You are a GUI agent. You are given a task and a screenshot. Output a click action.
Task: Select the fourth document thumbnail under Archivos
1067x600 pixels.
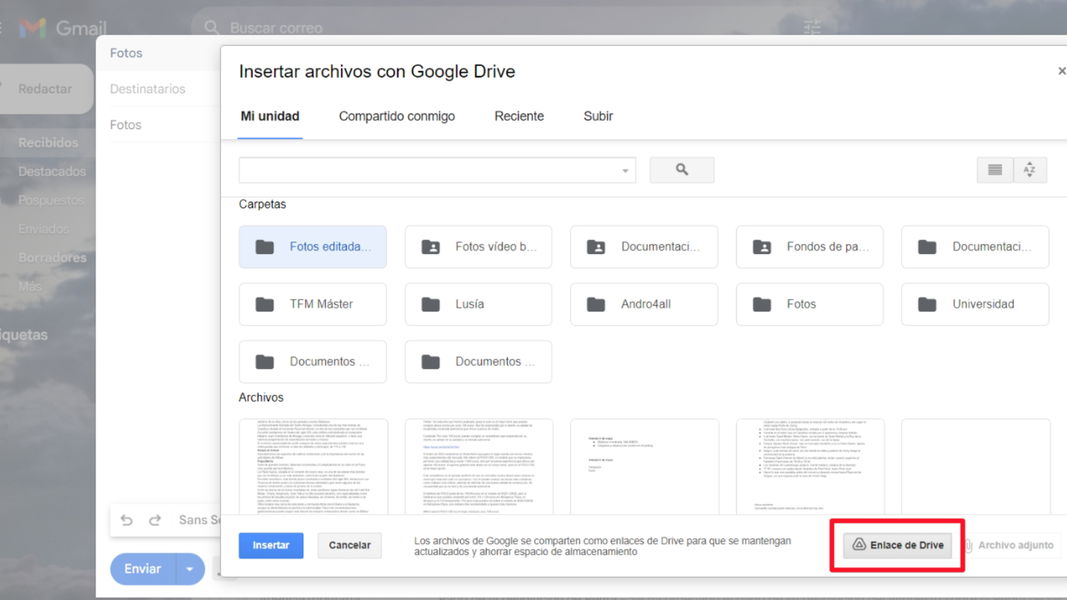point(810,467)
